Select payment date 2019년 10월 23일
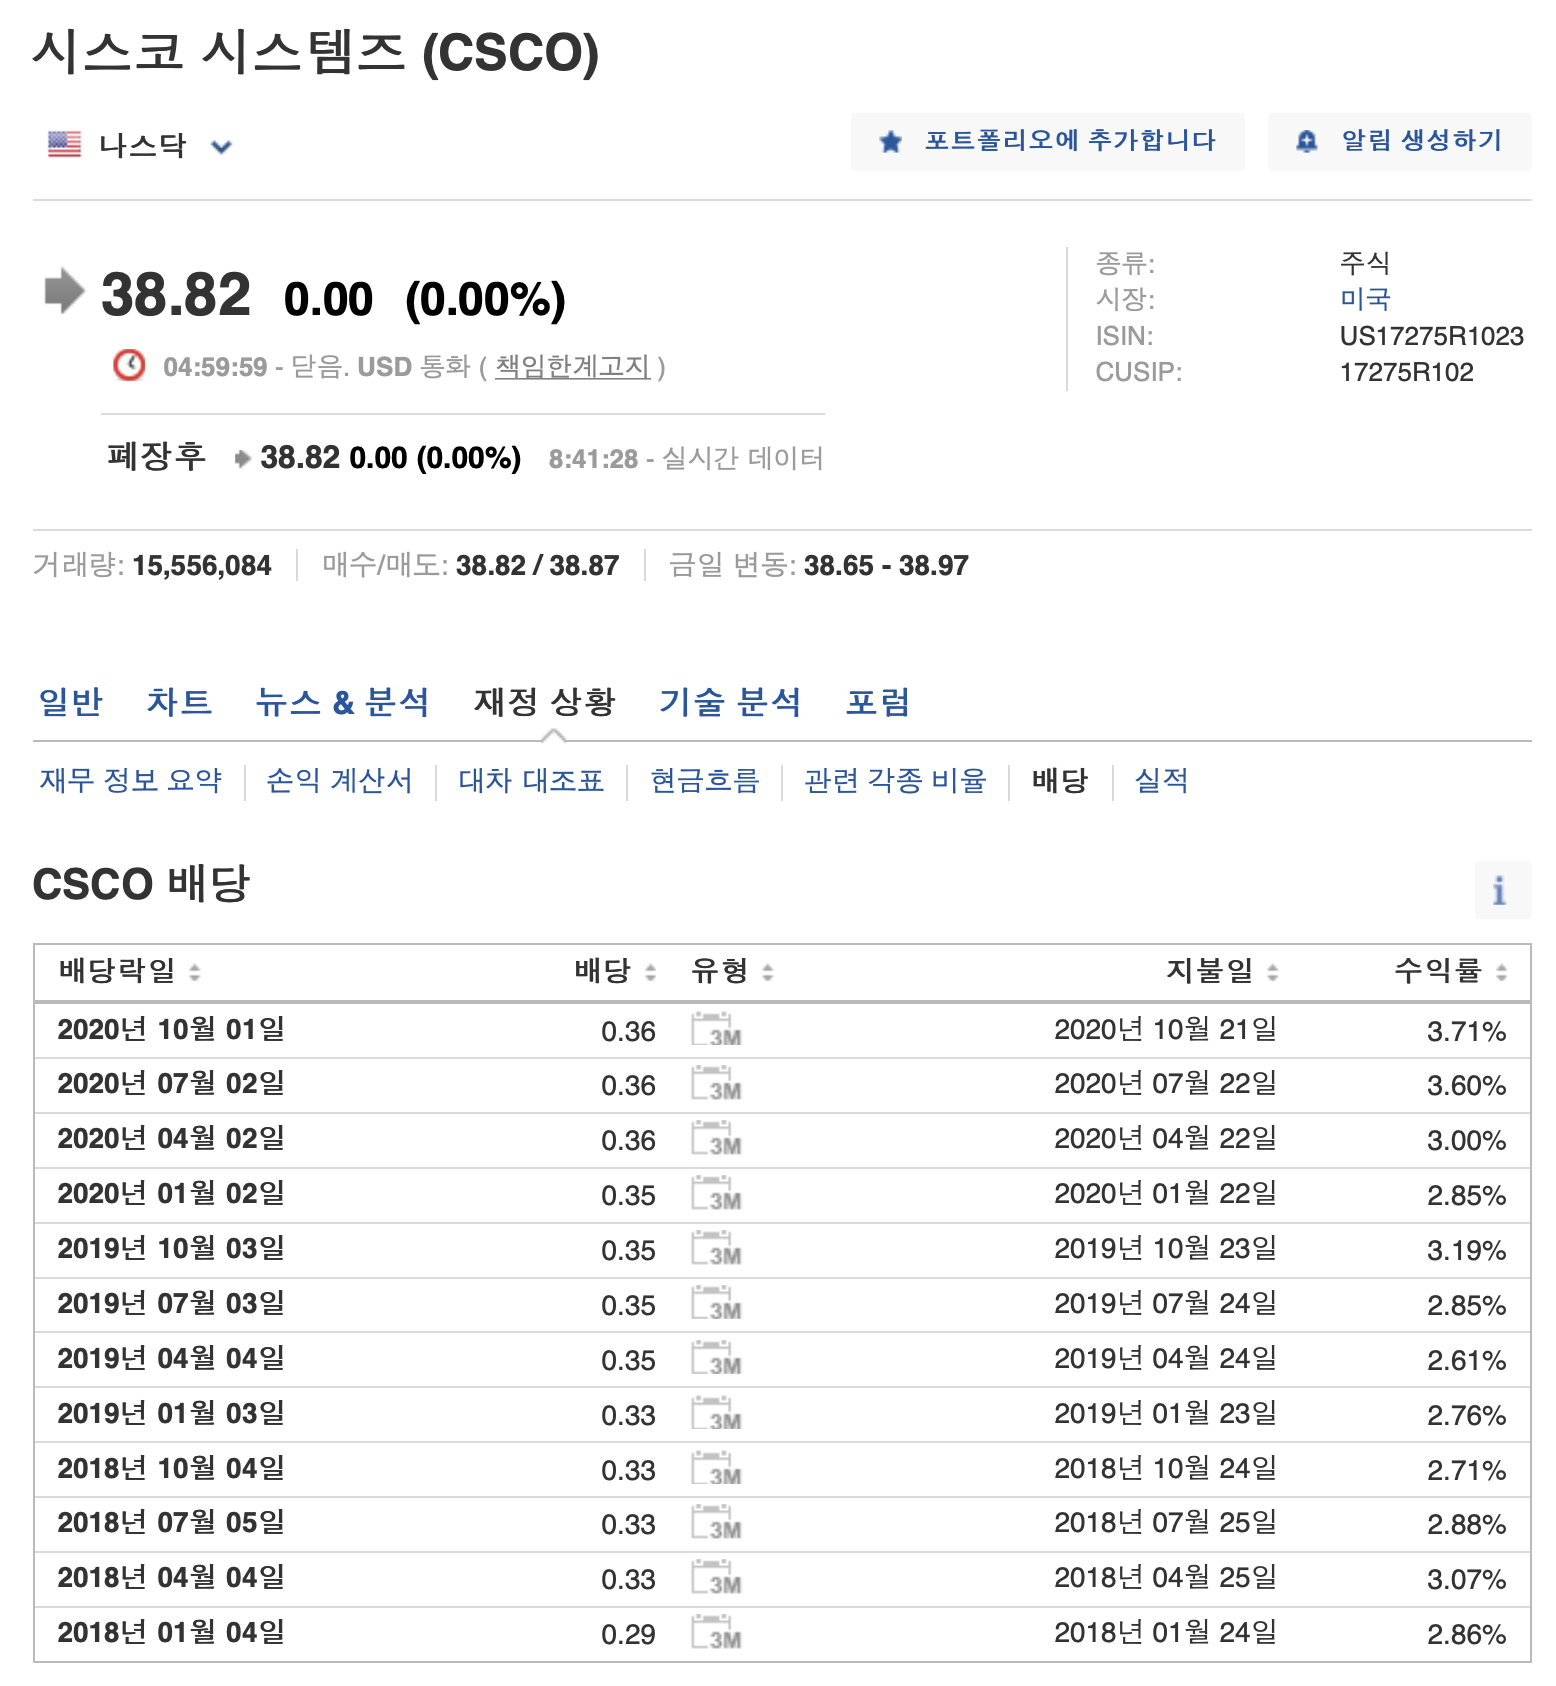Screen dimensions: 1556x1686 1165,1249
